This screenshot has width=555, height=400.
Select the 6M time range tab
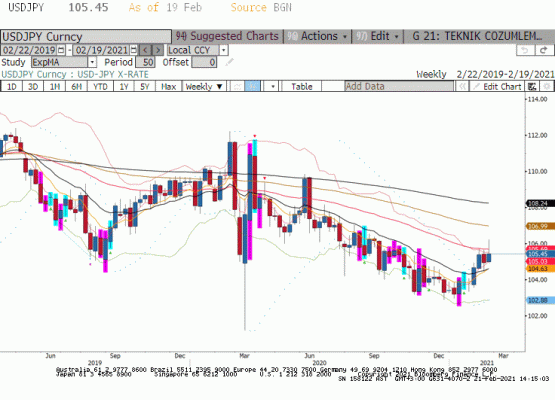76,86
